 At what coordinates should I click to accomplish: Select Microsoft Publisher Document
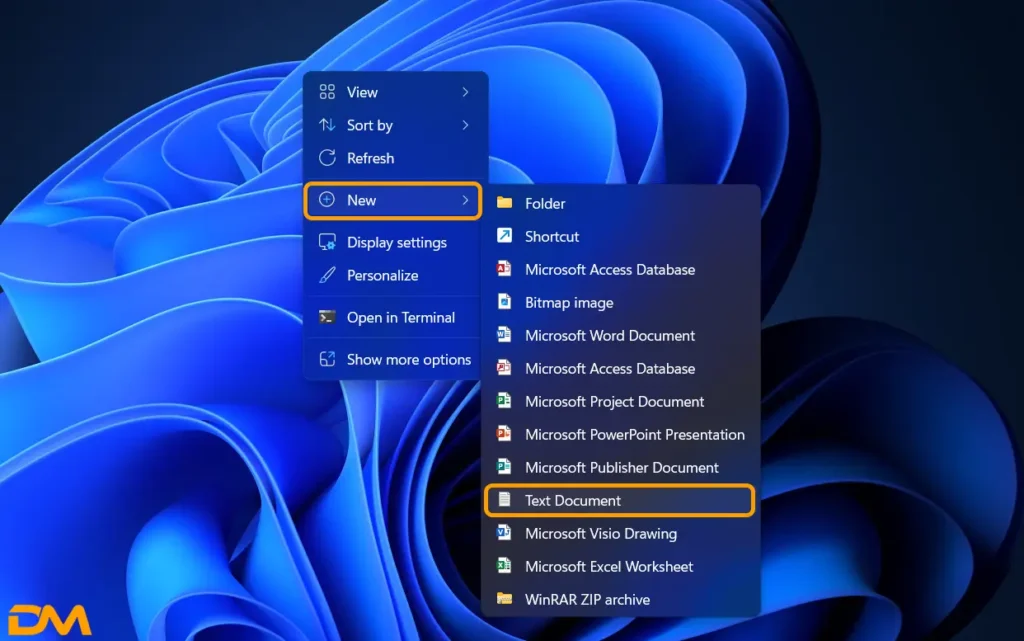click(621, 467)
